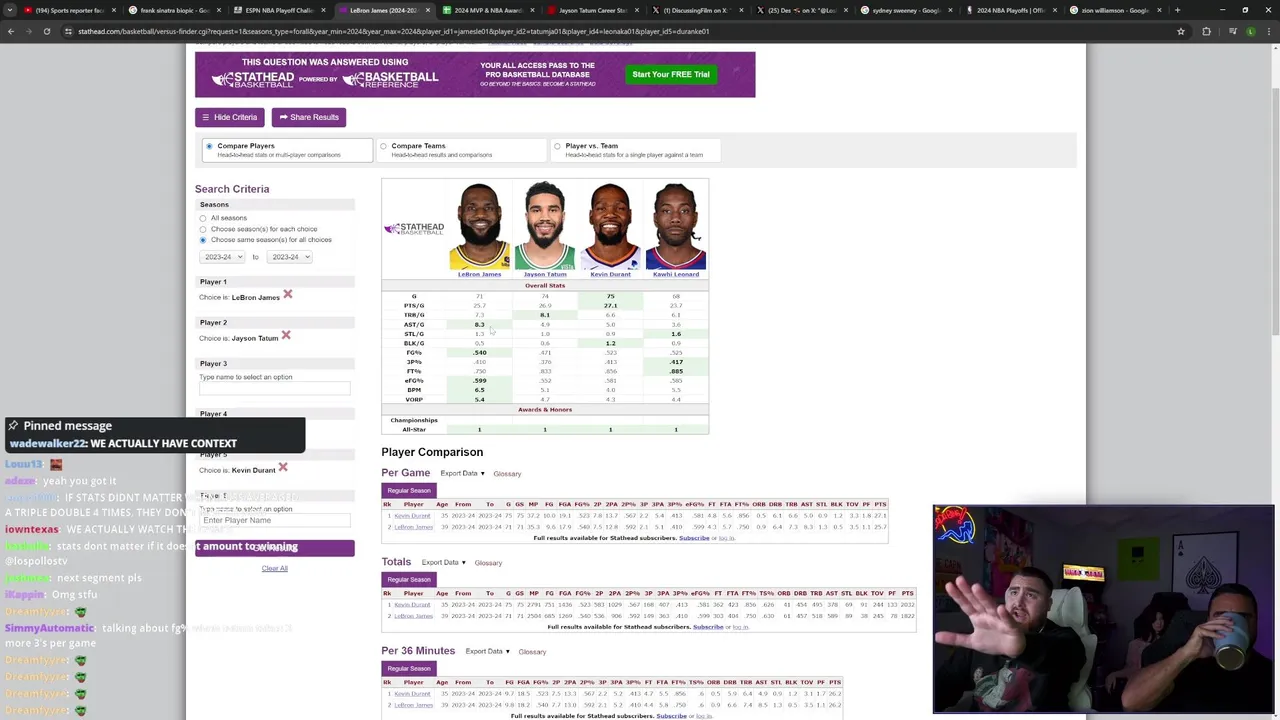Remove Jayson Tatum from Player 2

[286, 335]
